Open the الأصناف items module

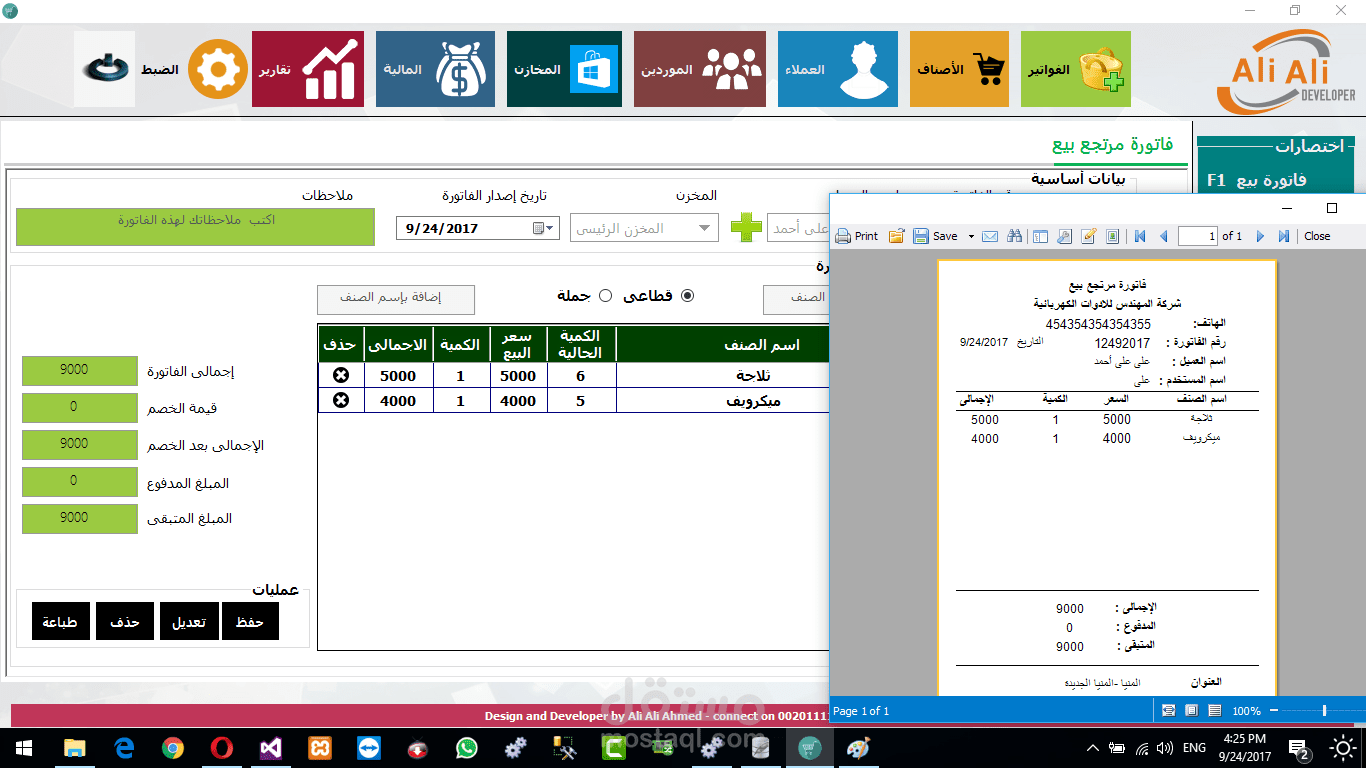pos(959,69)
